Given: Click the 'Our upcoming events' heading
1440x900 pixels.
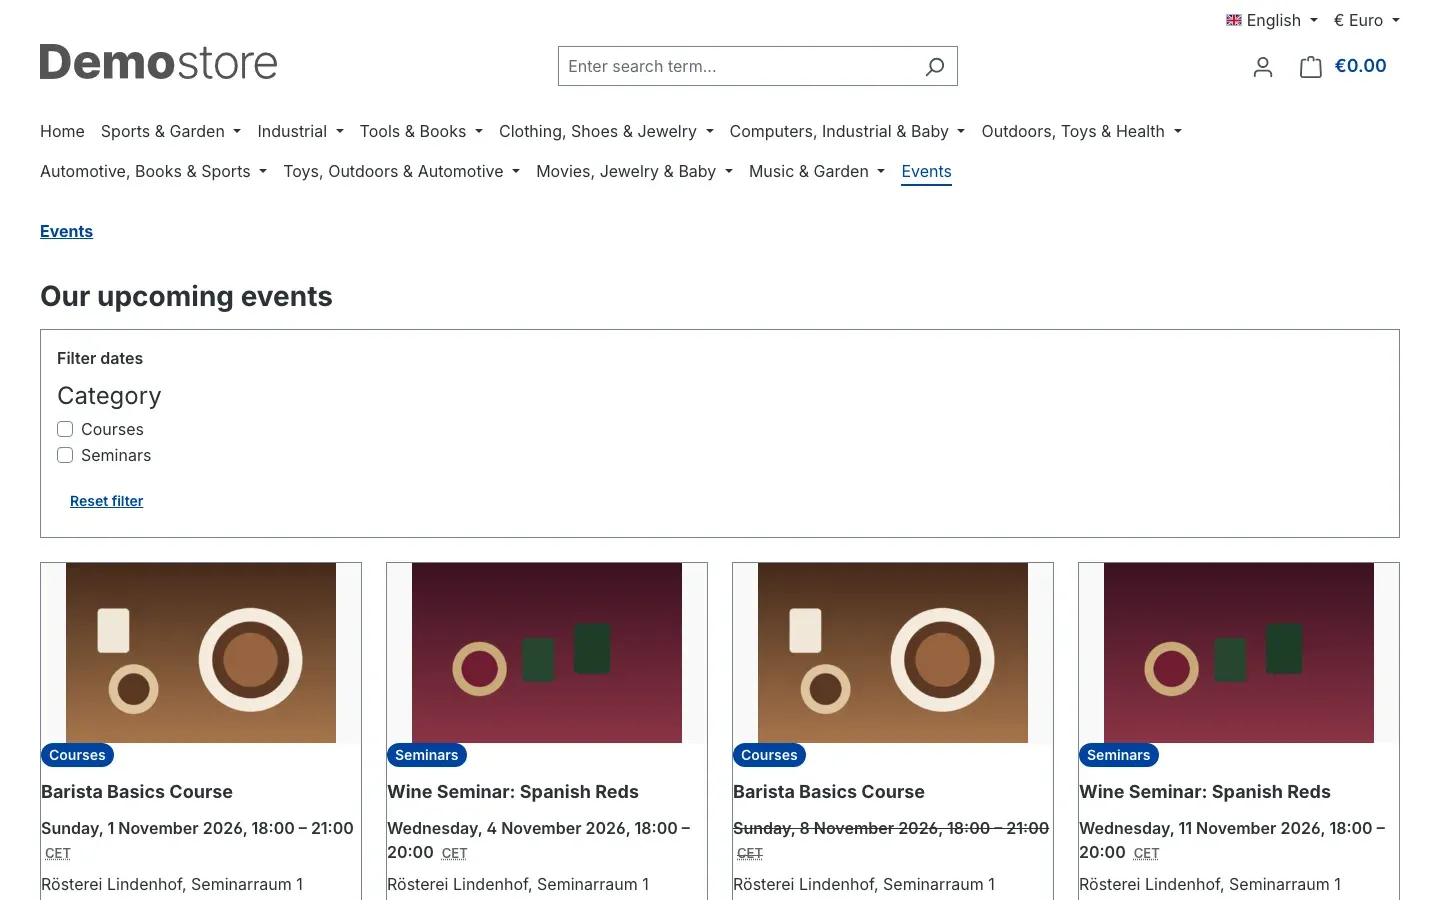Looking at the screenshot, I should click(186, 296).
